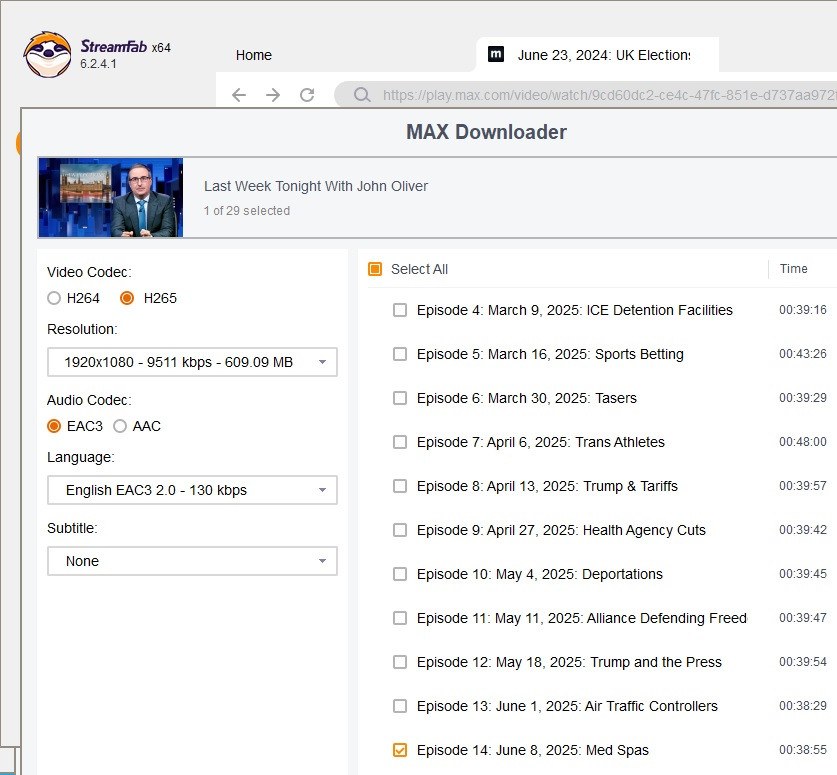Viewport: 837px width, 775px height.
Task: Check Episode 13 Air Traffic Controllers
Action: point(400,706)
